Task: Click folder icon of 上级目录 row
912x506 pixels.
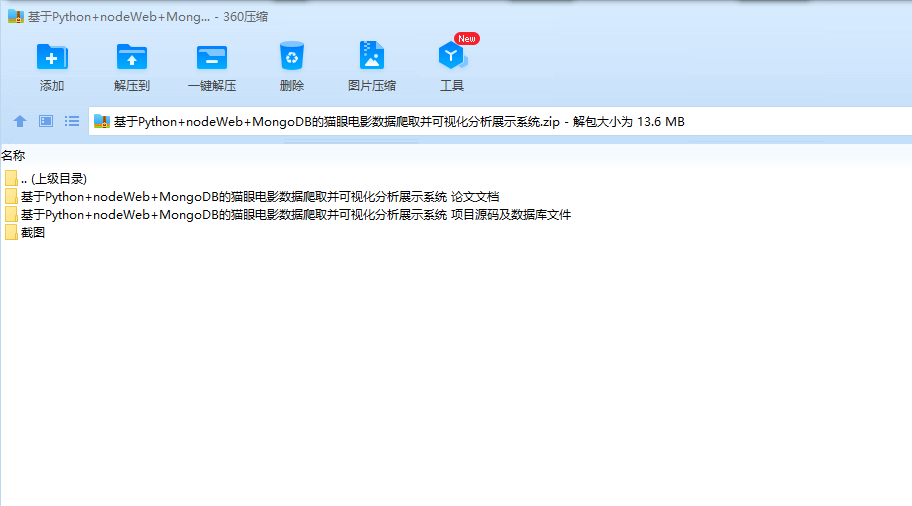Action: click(x=11, y=179)
